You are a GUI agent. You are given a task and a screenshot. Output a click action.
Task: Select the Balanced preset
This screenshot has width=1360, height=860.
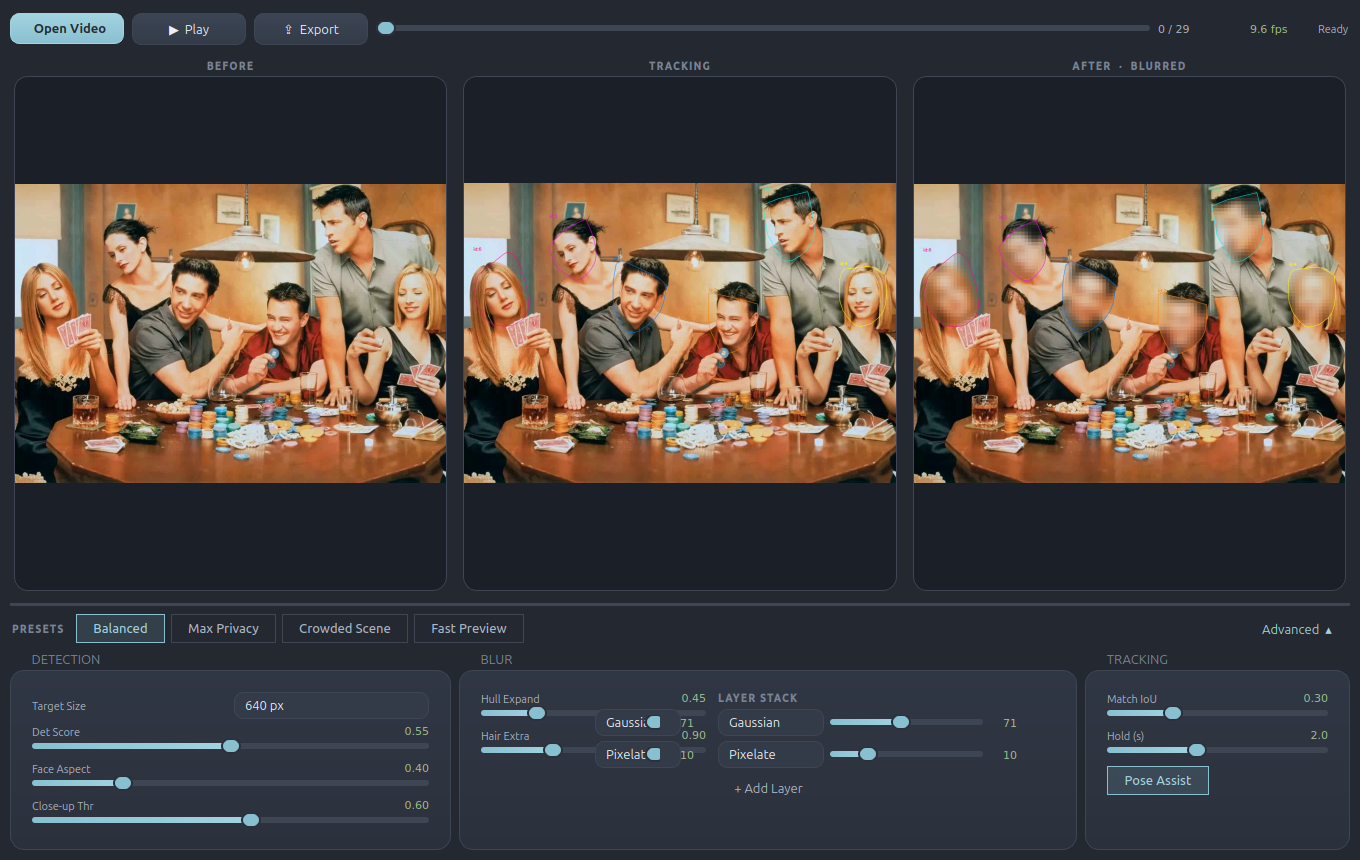(120, 628)
